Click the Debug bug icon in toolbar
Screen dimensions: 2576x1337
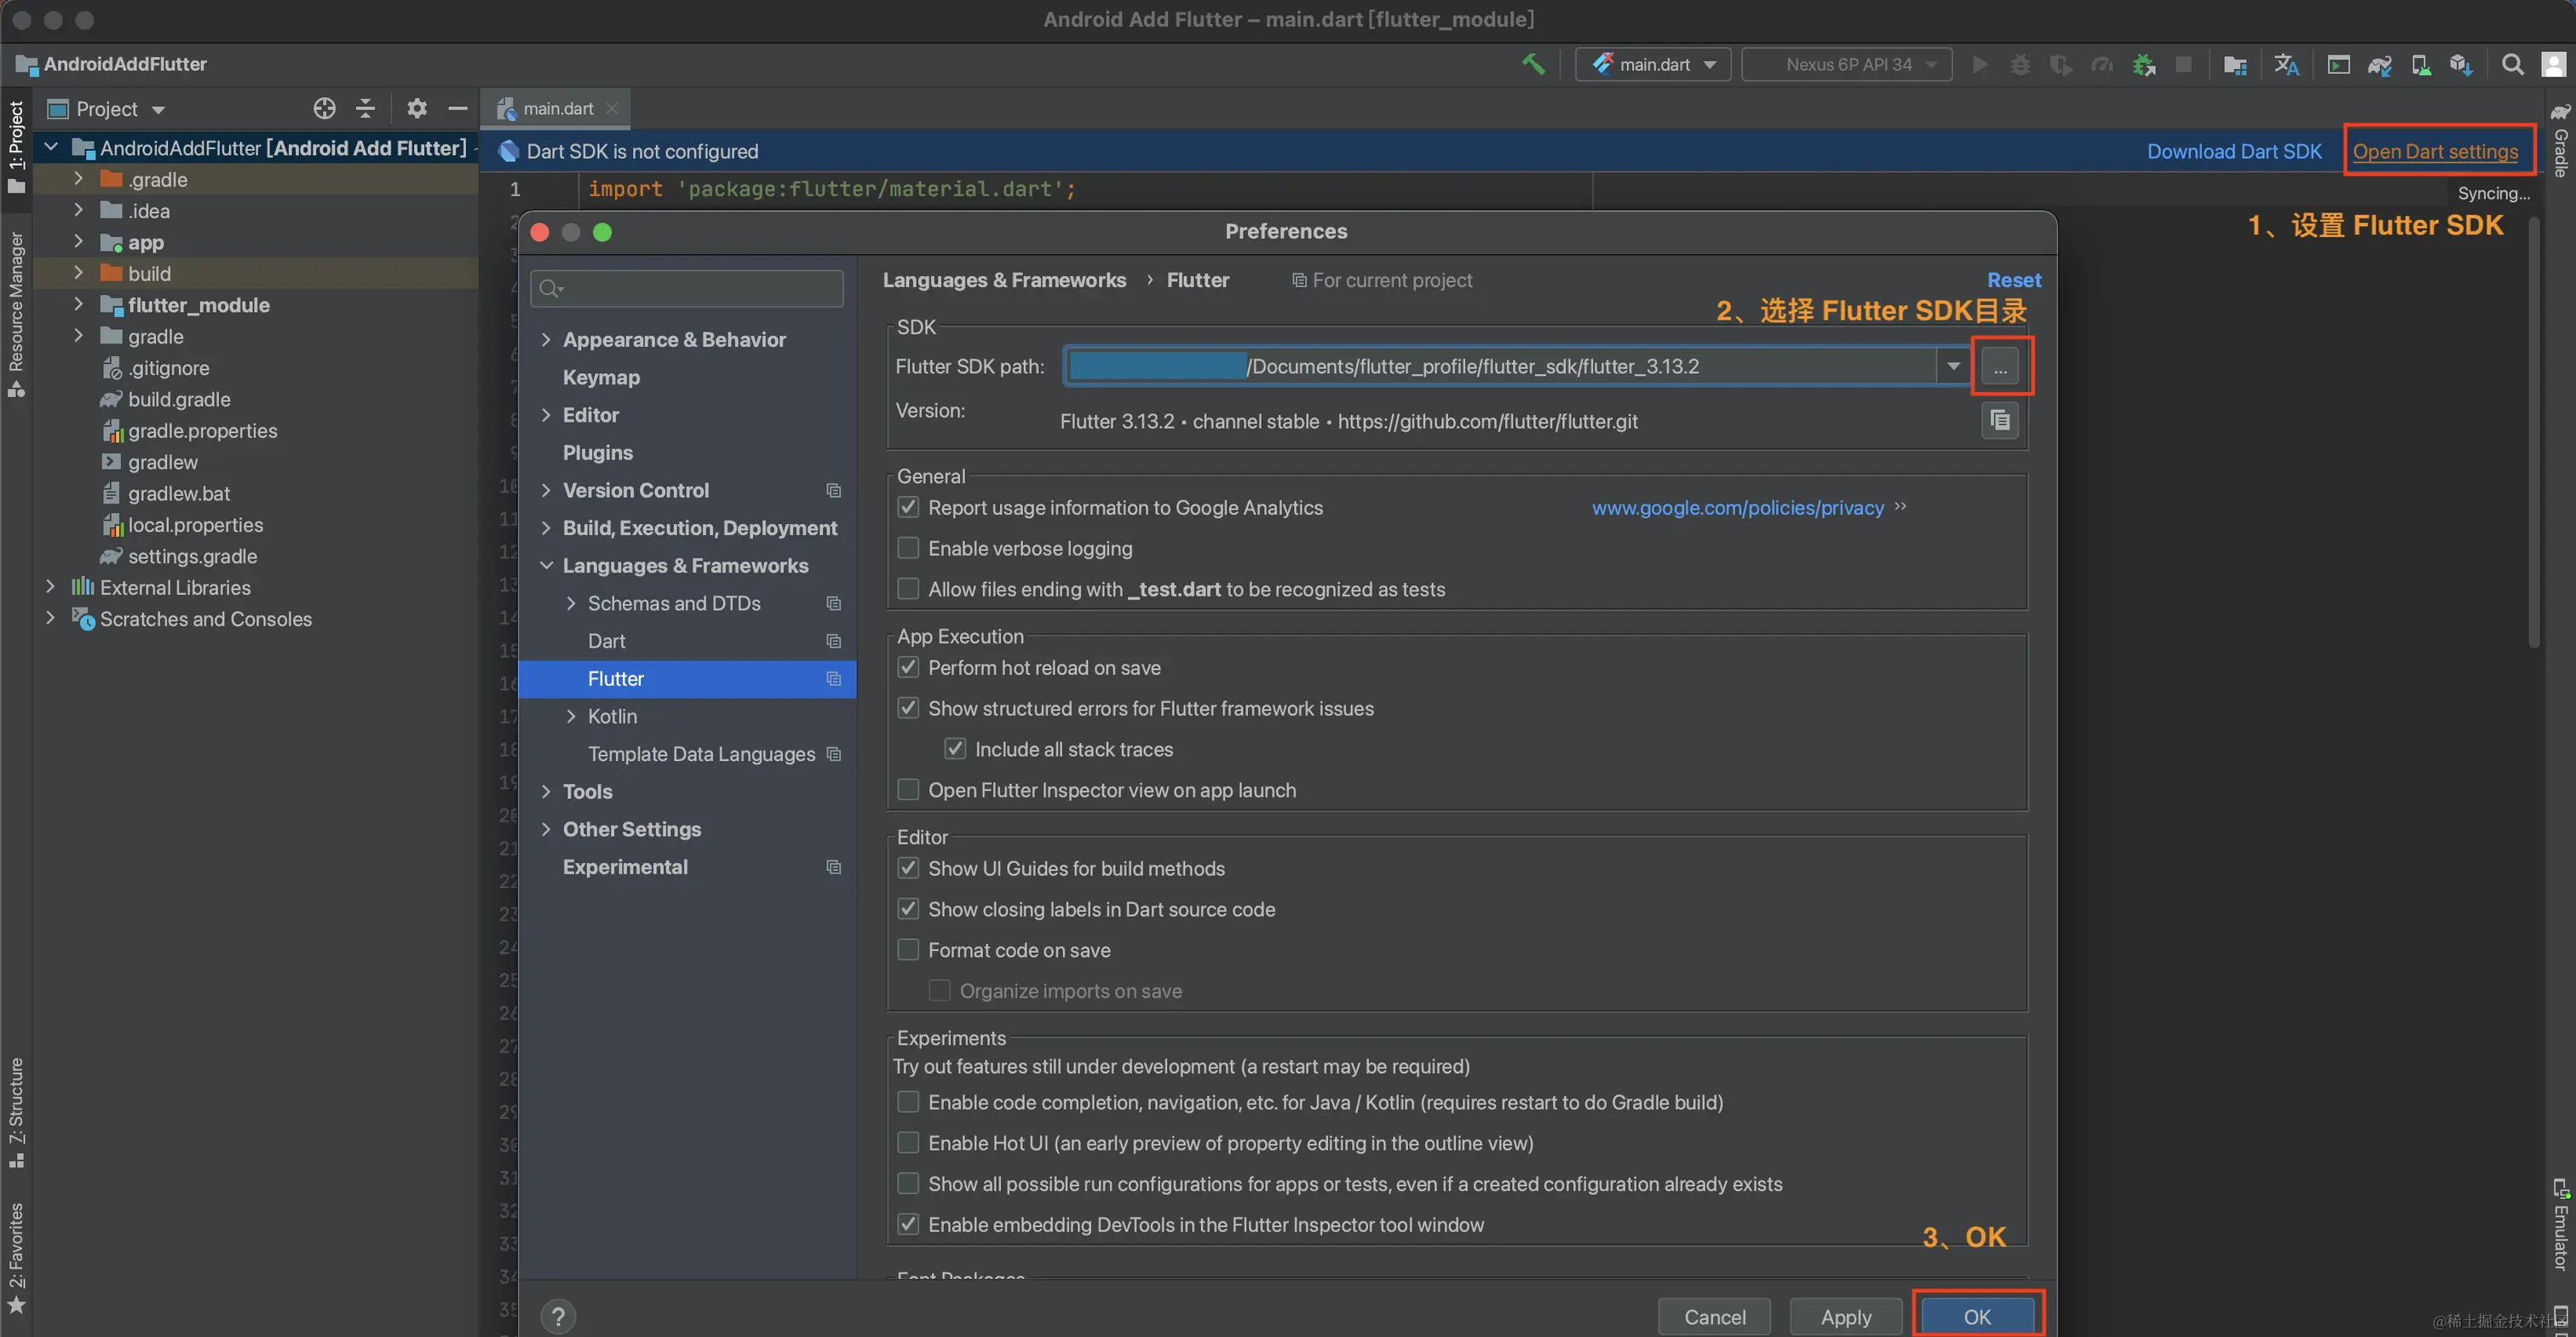tap(2020, 64)
